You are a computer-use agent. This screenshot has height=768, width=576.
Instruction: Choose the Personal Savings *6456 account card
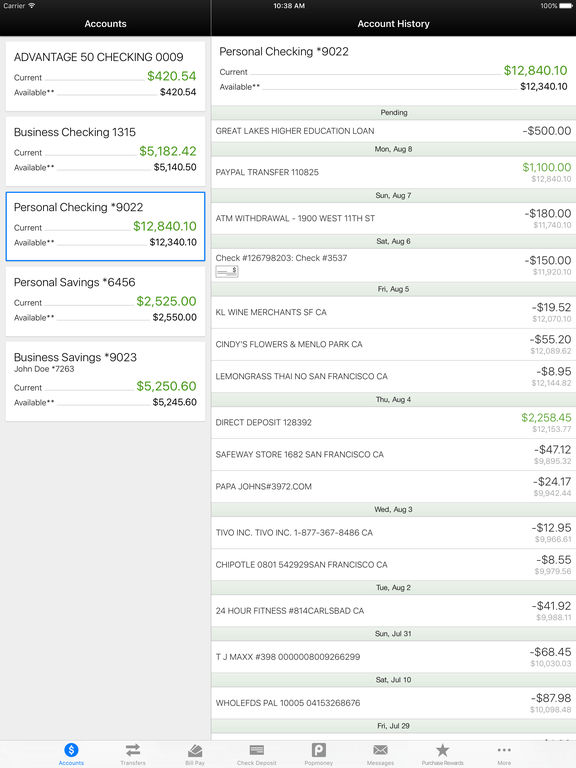click(105, 301)
